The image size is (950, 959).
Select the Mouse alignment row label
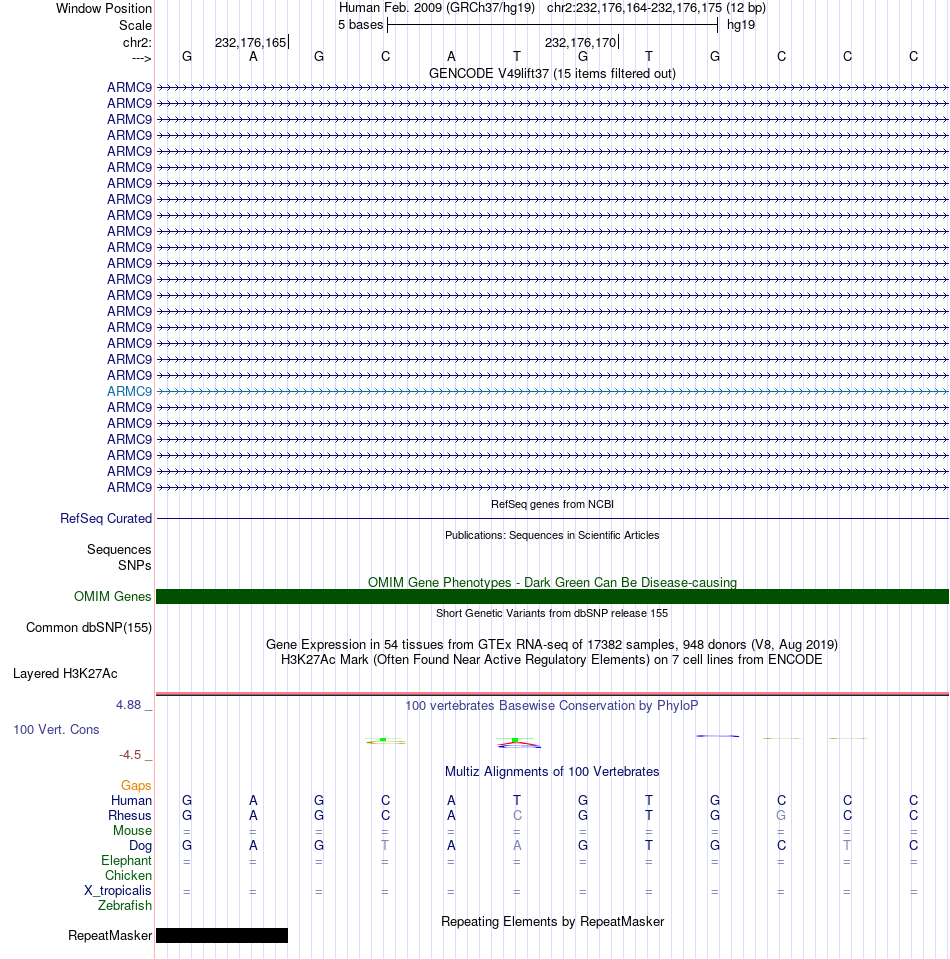click(x=132, y=831)
